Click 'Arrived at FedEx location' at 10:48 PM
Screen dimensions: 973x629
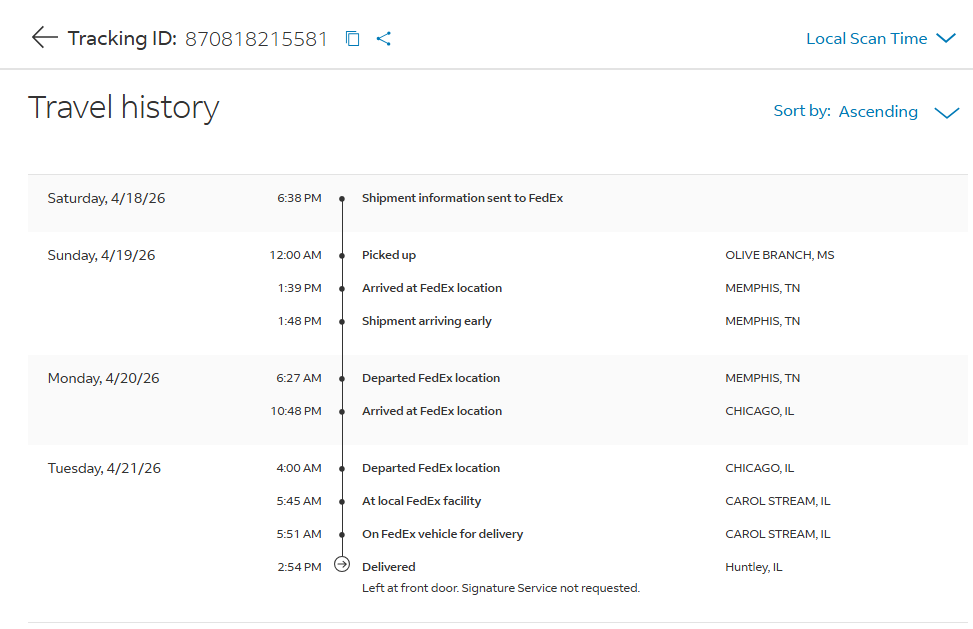point(432,411)
